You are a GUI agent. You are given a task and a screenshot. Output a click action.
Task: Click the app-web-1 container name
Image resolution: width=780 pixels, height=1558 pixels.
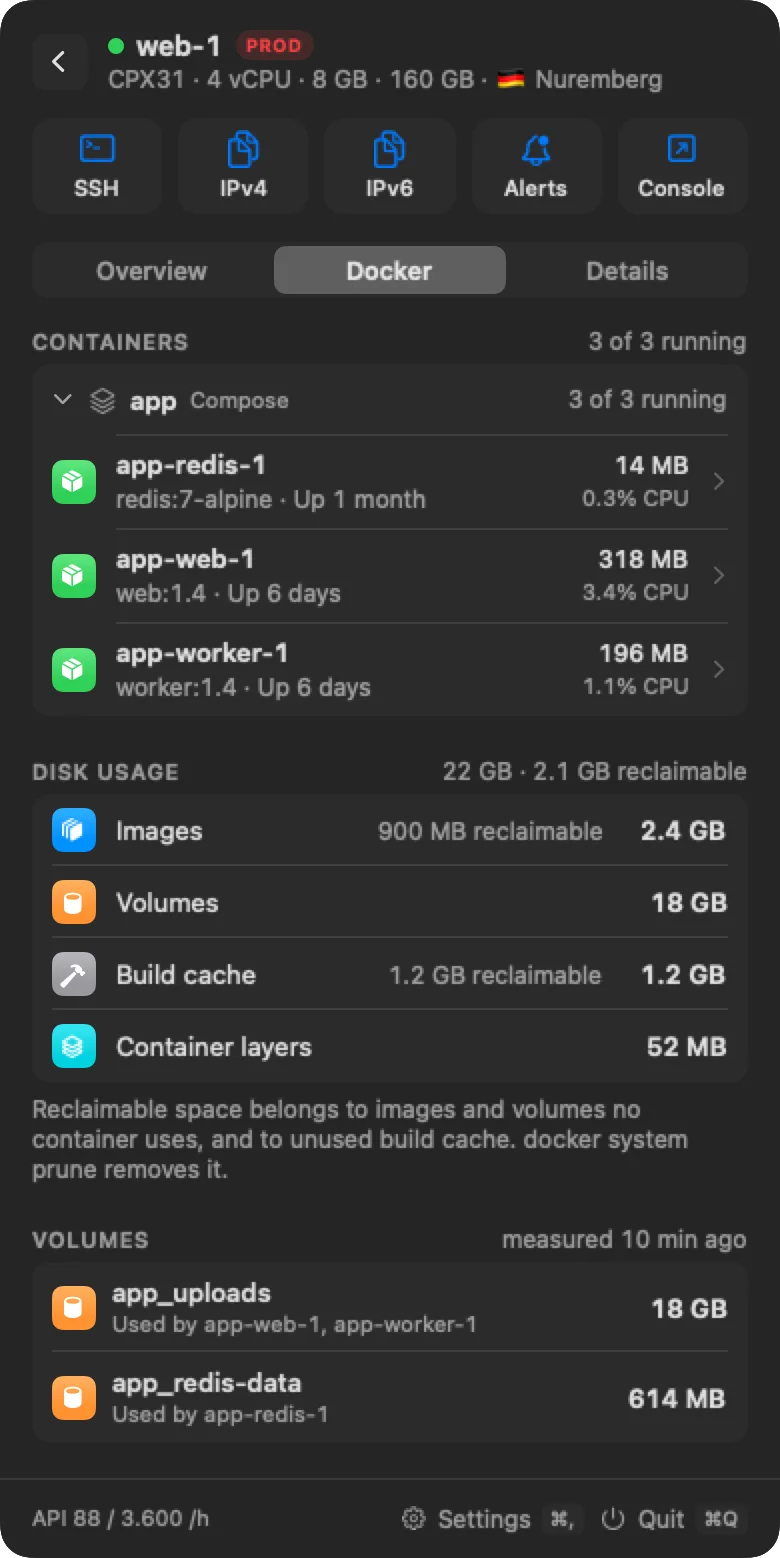point(185,559)
